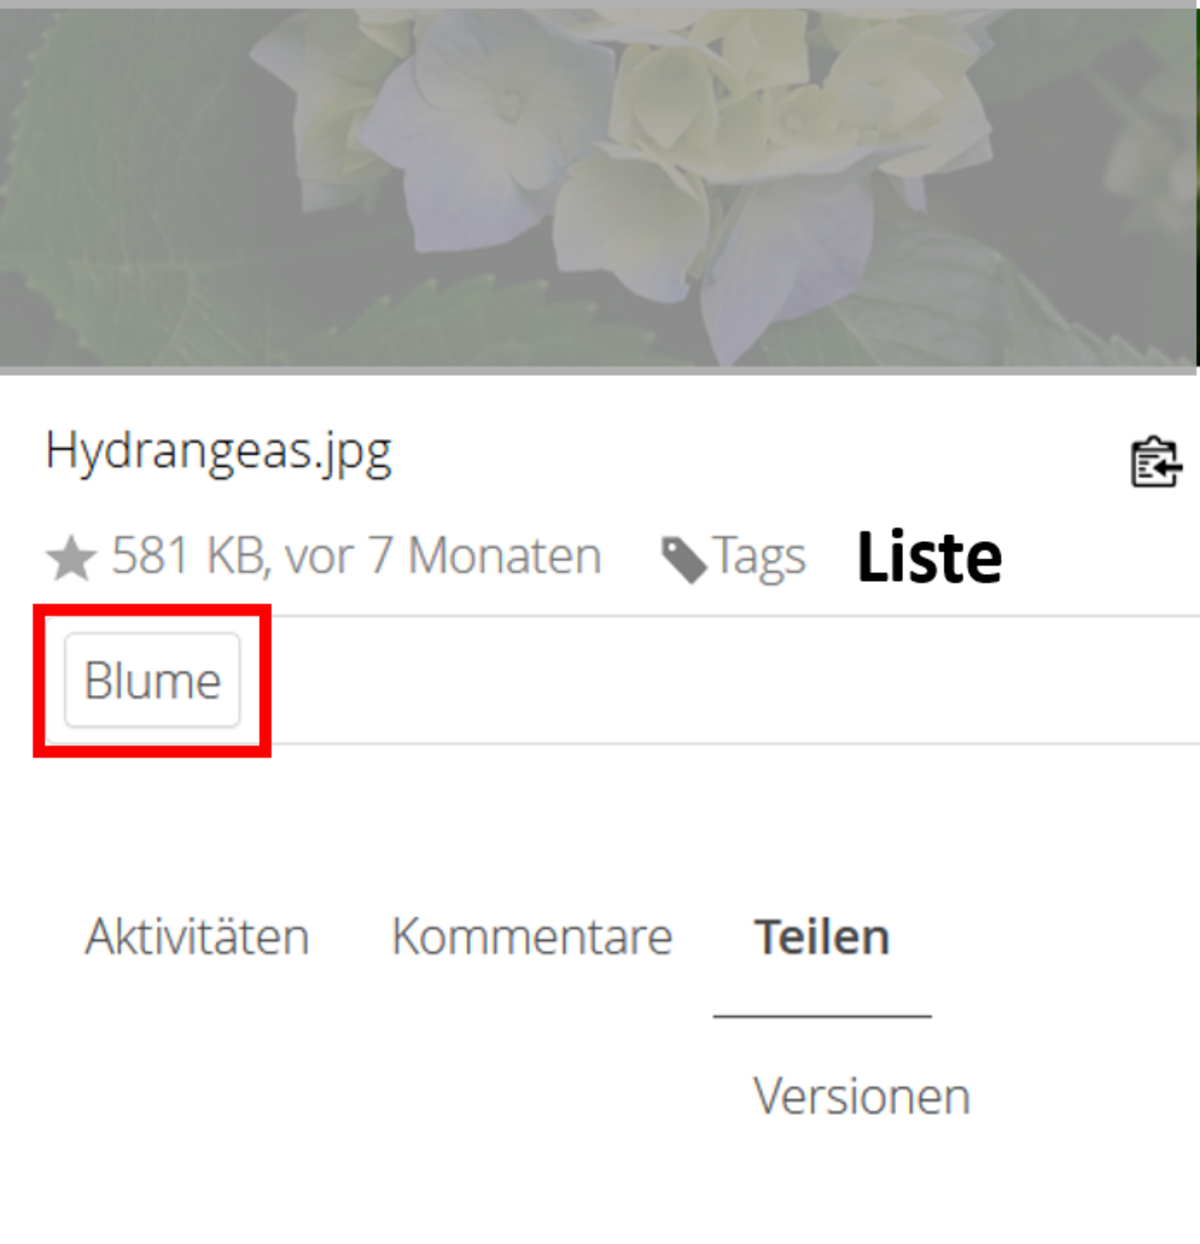Click the tag icon next to Tags
Viewport: 1200px width, 1244px height.
pos(684,559)
